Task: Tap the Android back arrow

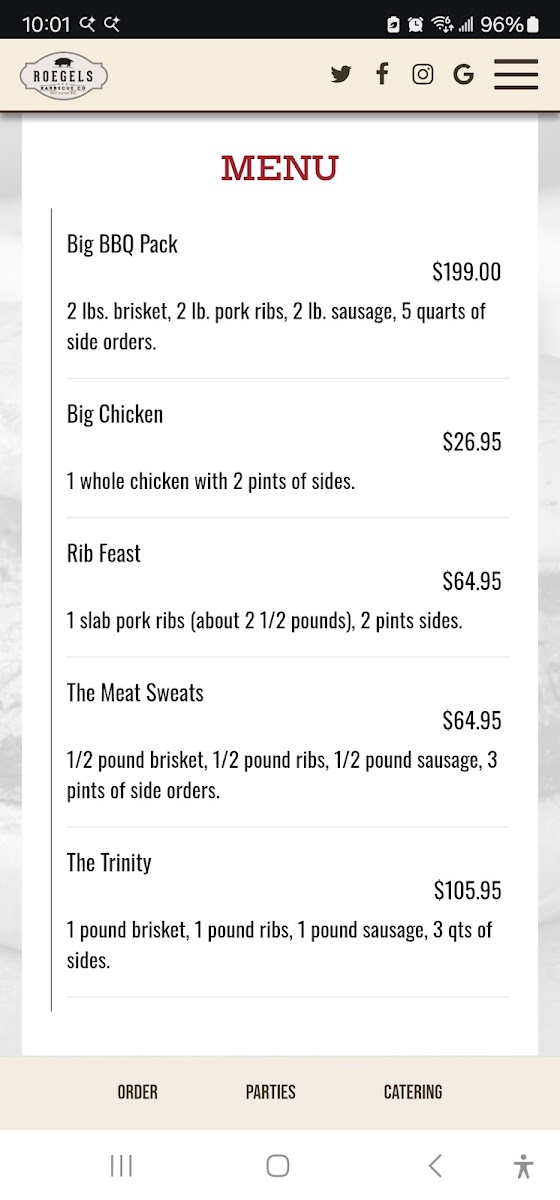Action: point(435,1166)
